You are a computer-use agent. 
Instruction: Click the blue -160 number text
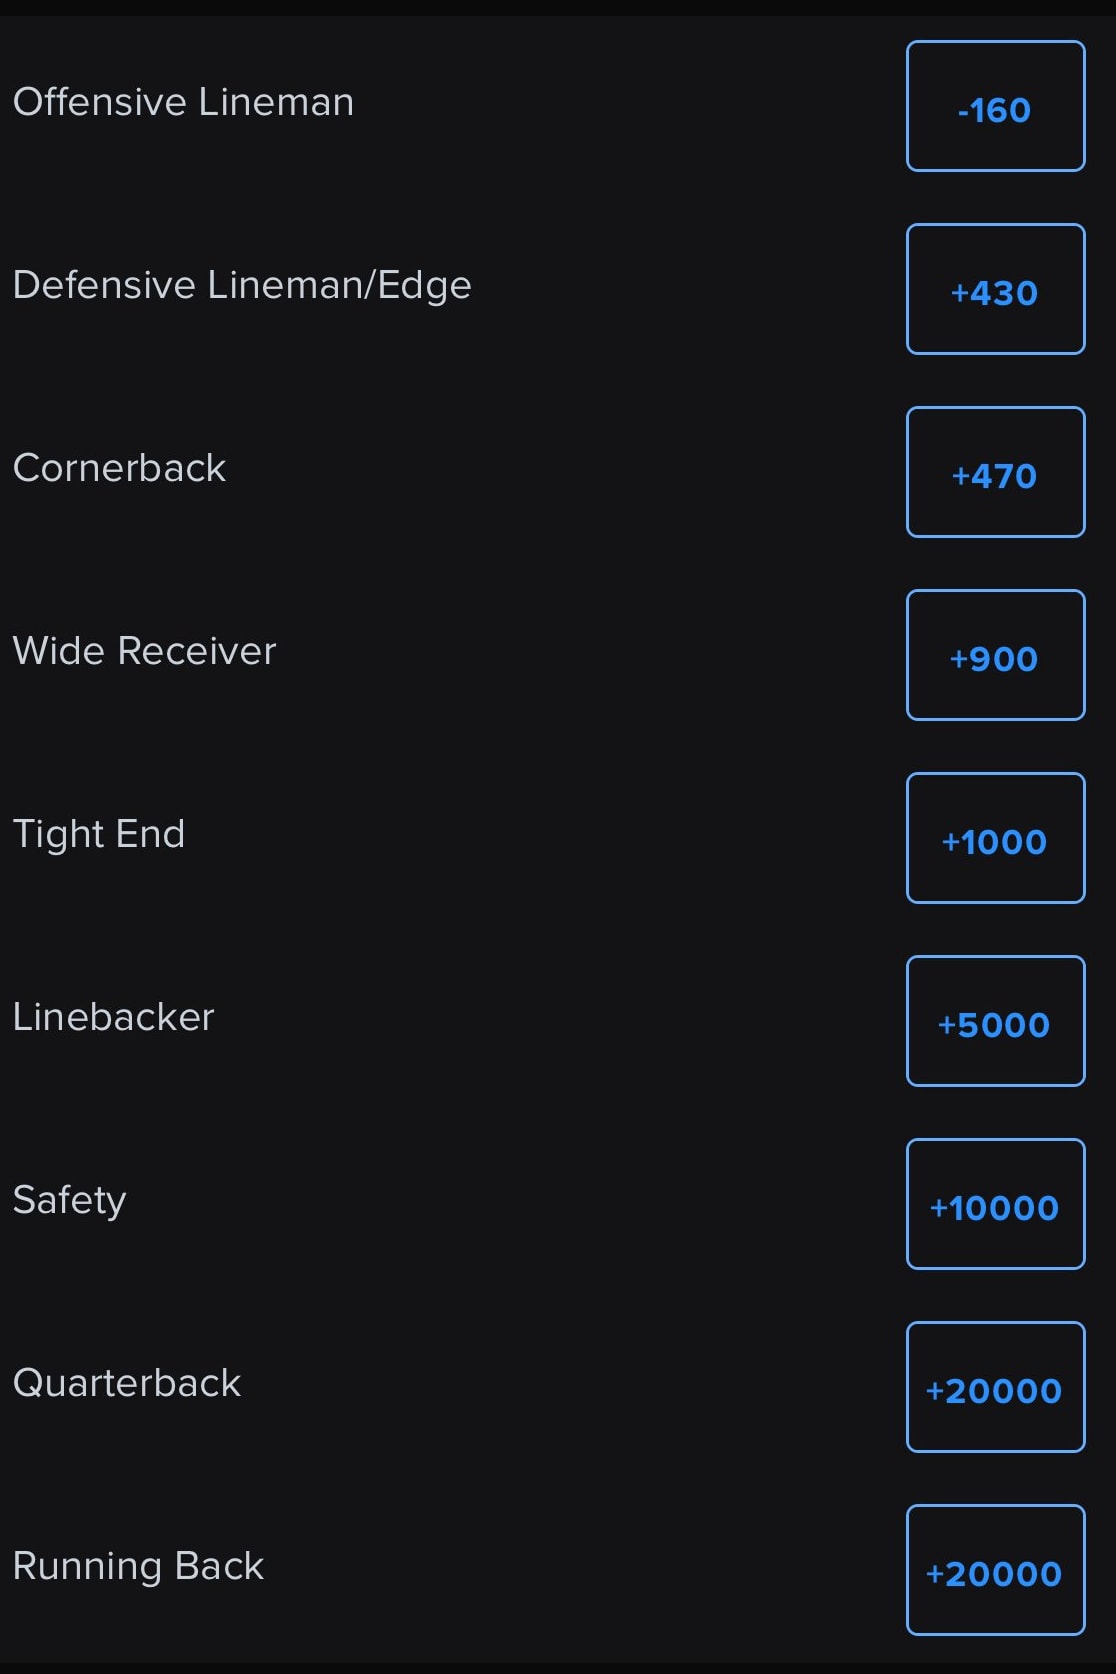994,110
